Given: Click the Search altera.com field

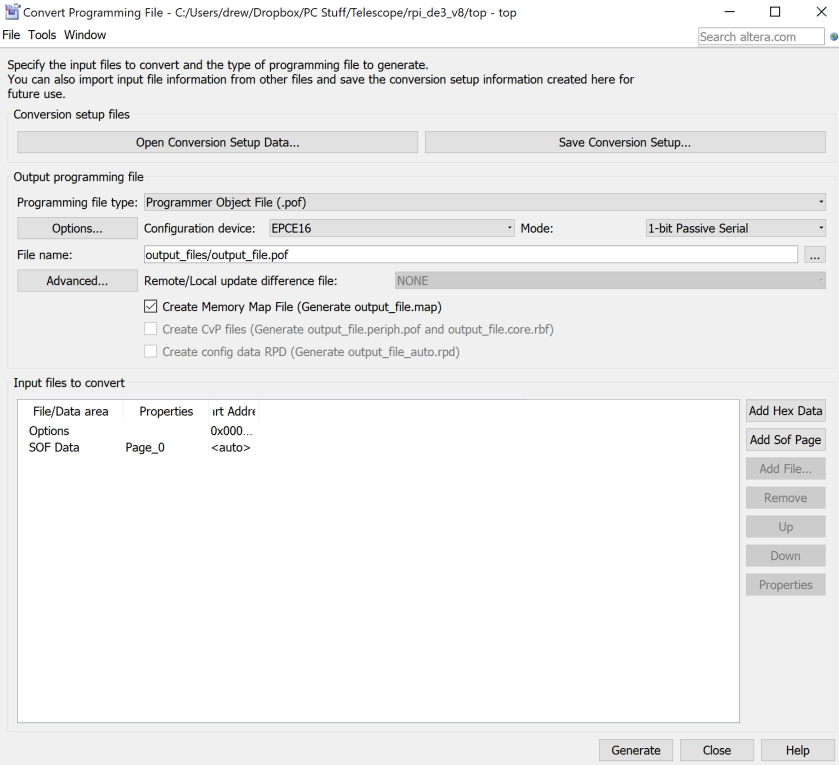Looking at the screenshot, I should [x=761, y=36].
